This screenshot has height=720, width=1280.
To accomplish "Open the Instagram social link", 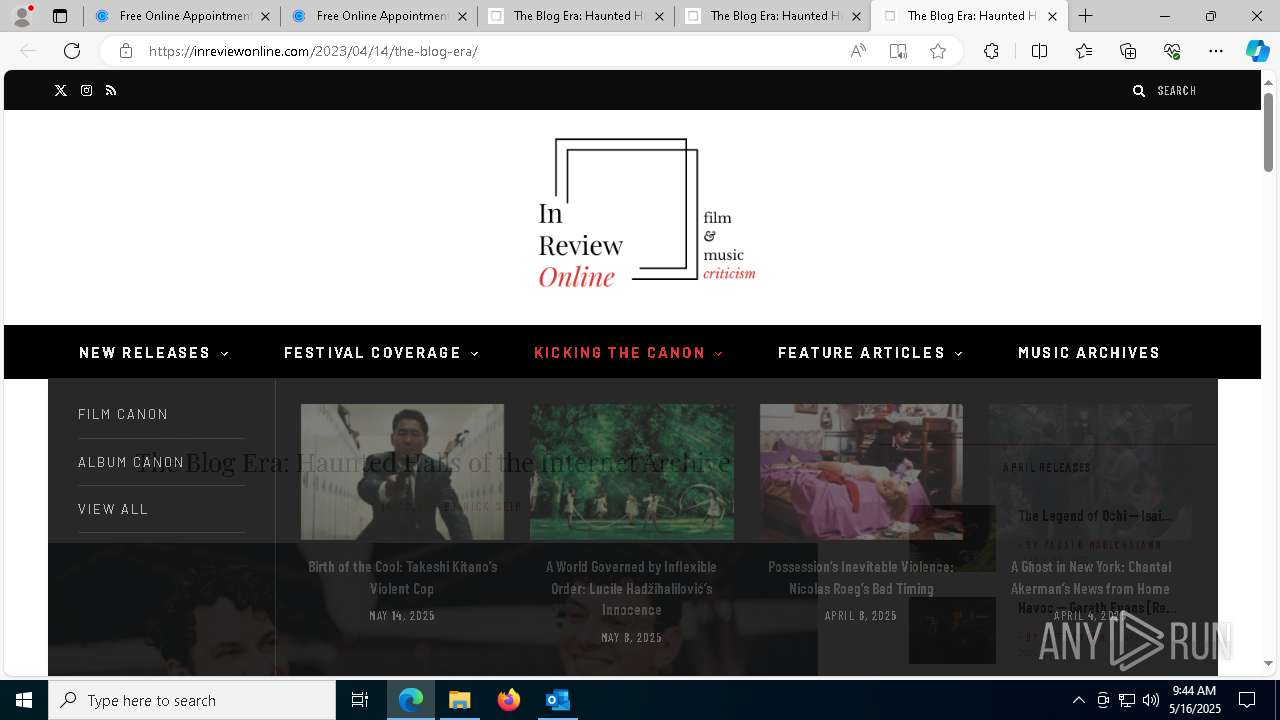I will 87,90.
